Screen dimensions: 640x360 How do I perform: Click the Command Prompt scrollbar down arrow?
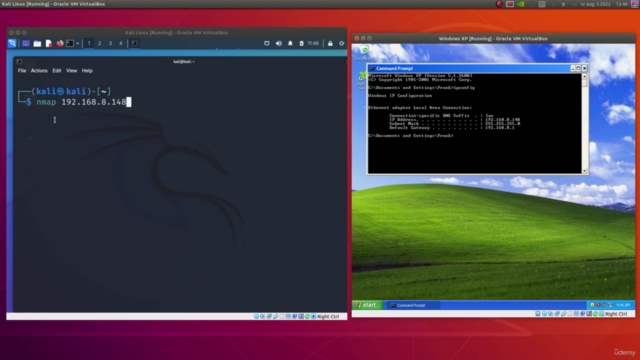(584, 171)
